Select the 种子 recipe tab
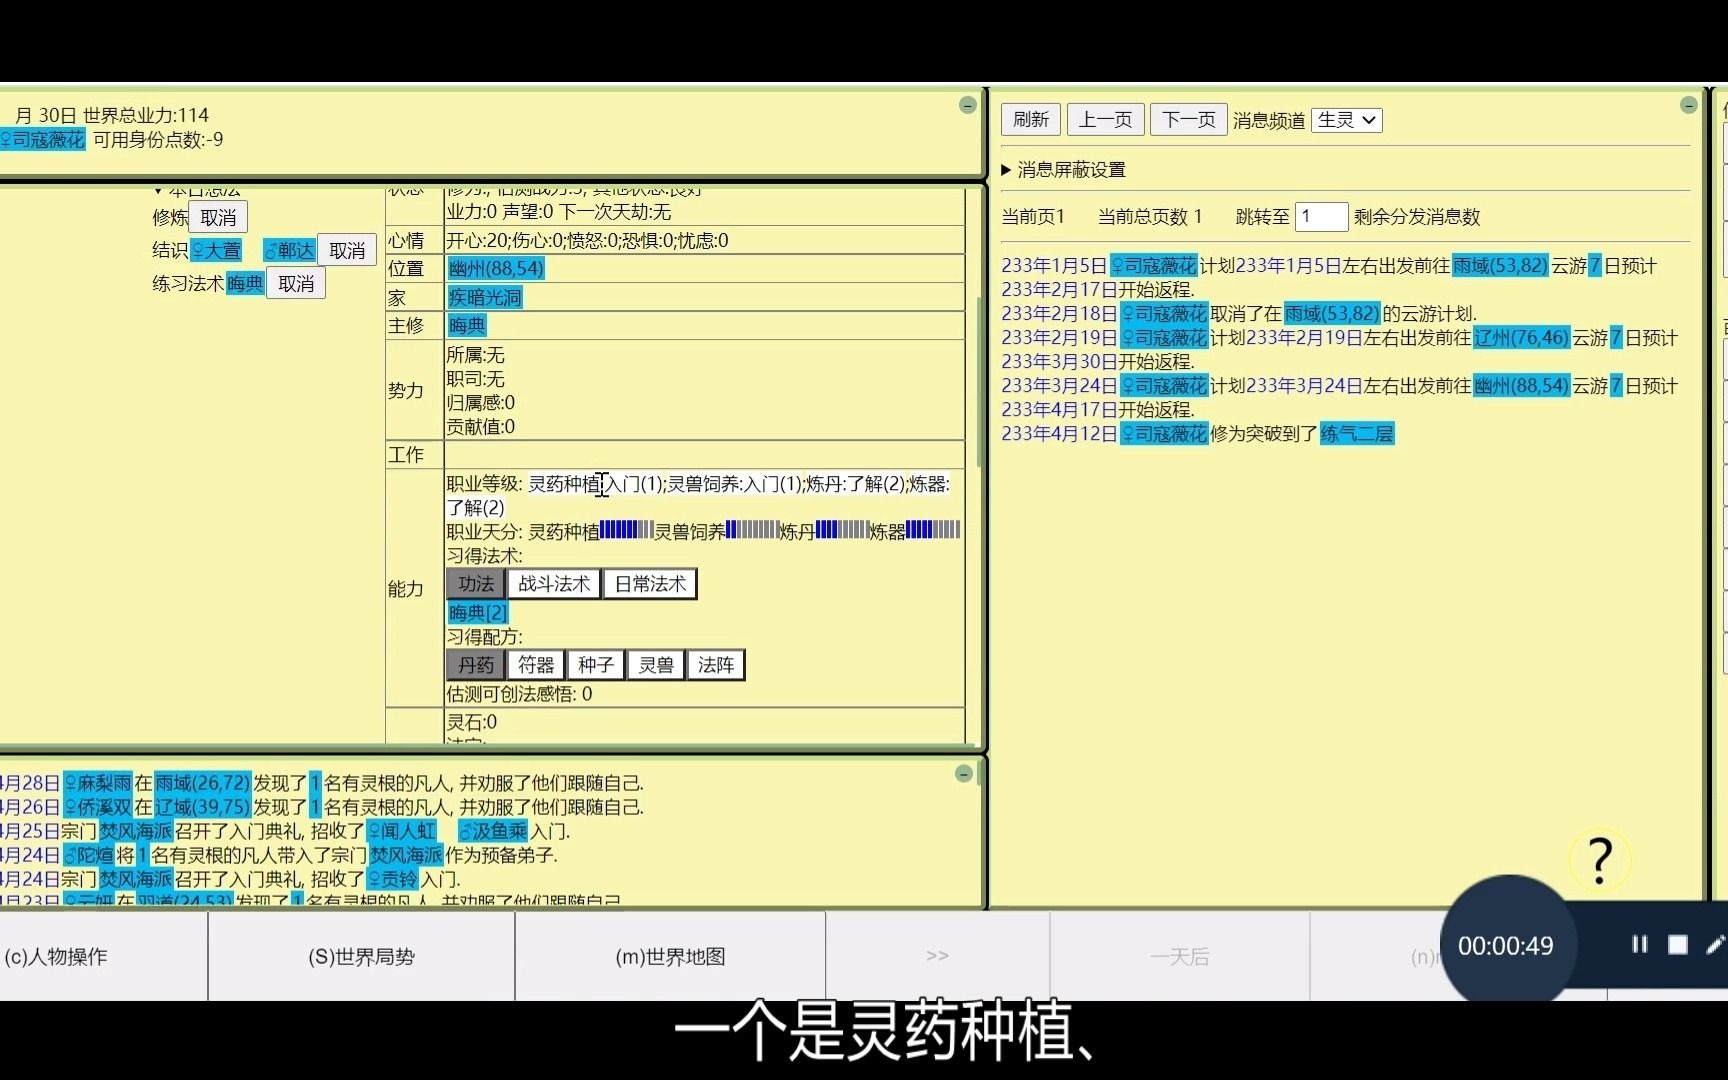 point(596,665)
